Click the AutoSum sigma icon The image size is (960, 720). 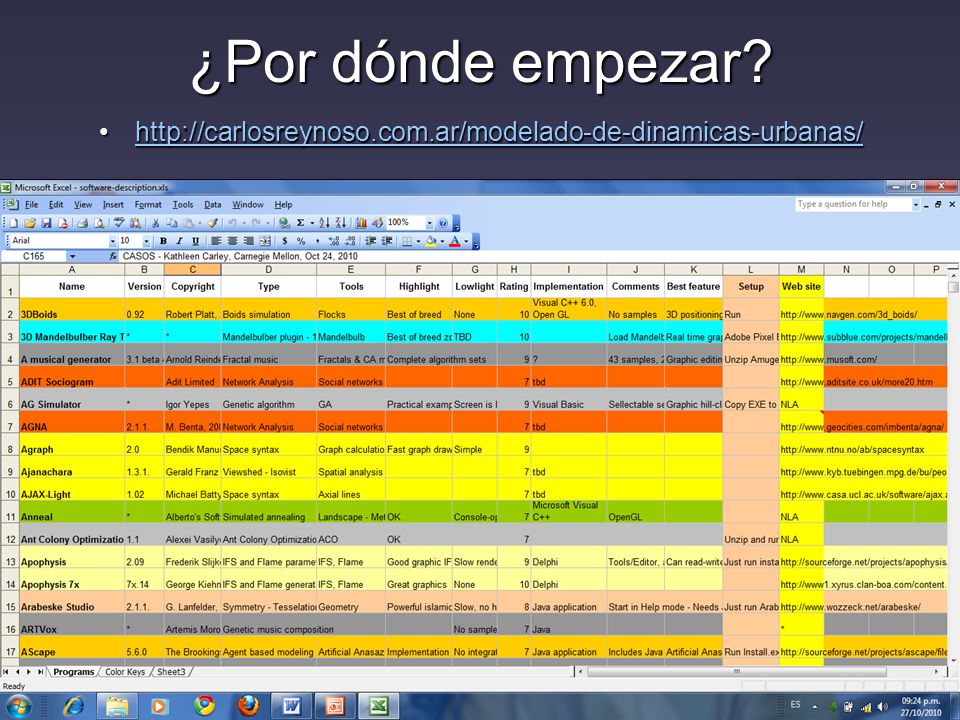click(301, 223)
